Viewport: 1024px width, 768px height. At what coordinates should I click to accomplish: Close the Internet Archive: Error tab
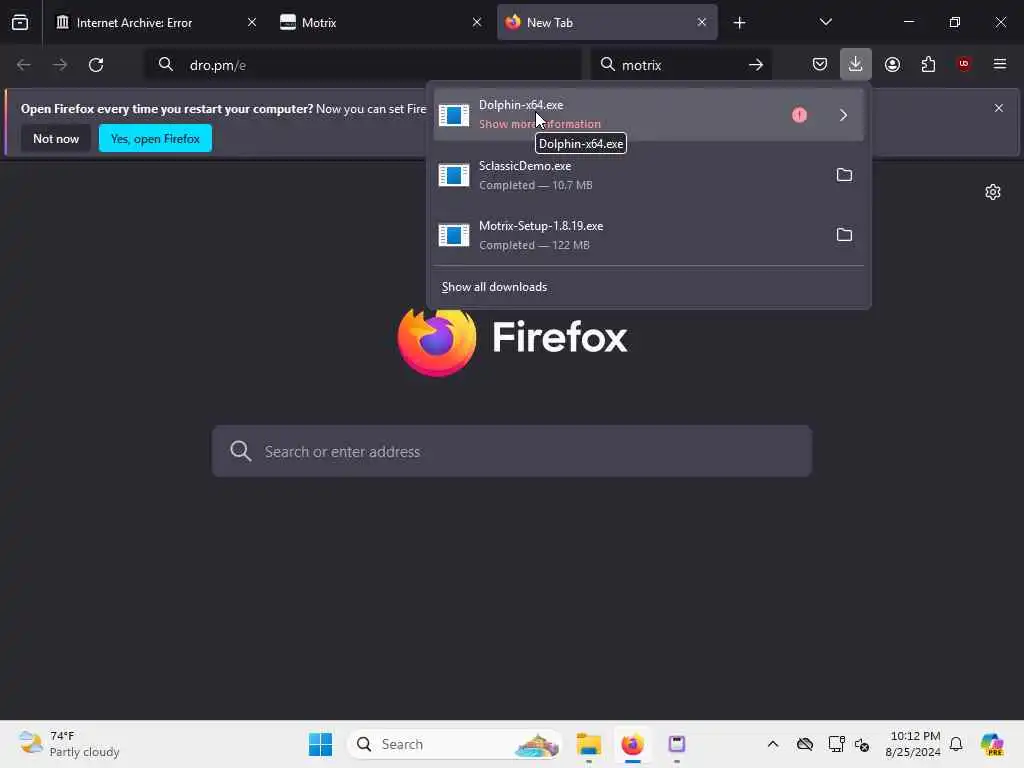tap(251, 22)
